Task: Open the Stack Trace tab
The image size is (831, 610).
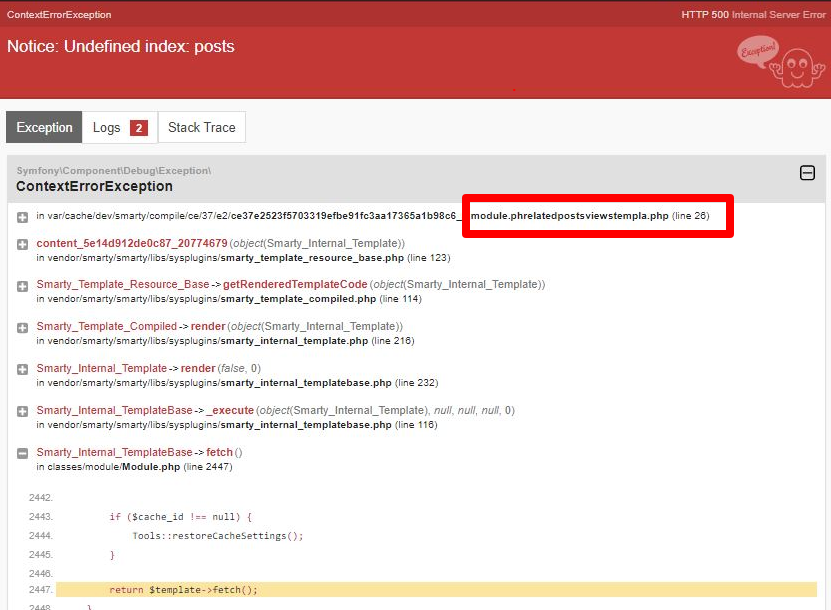Action: click(x=202, y=127)
